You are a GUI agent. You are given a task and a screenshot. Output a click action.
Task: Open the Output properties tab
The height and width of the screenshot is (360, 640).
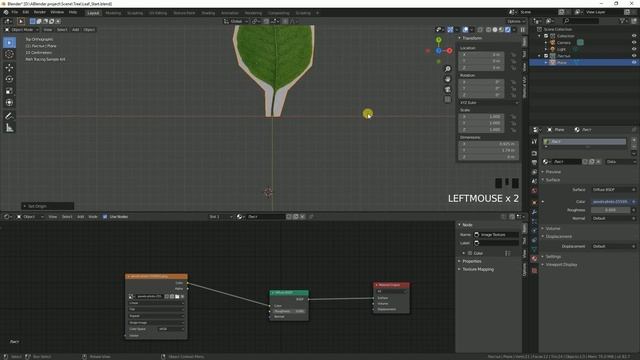click(534, 163)
